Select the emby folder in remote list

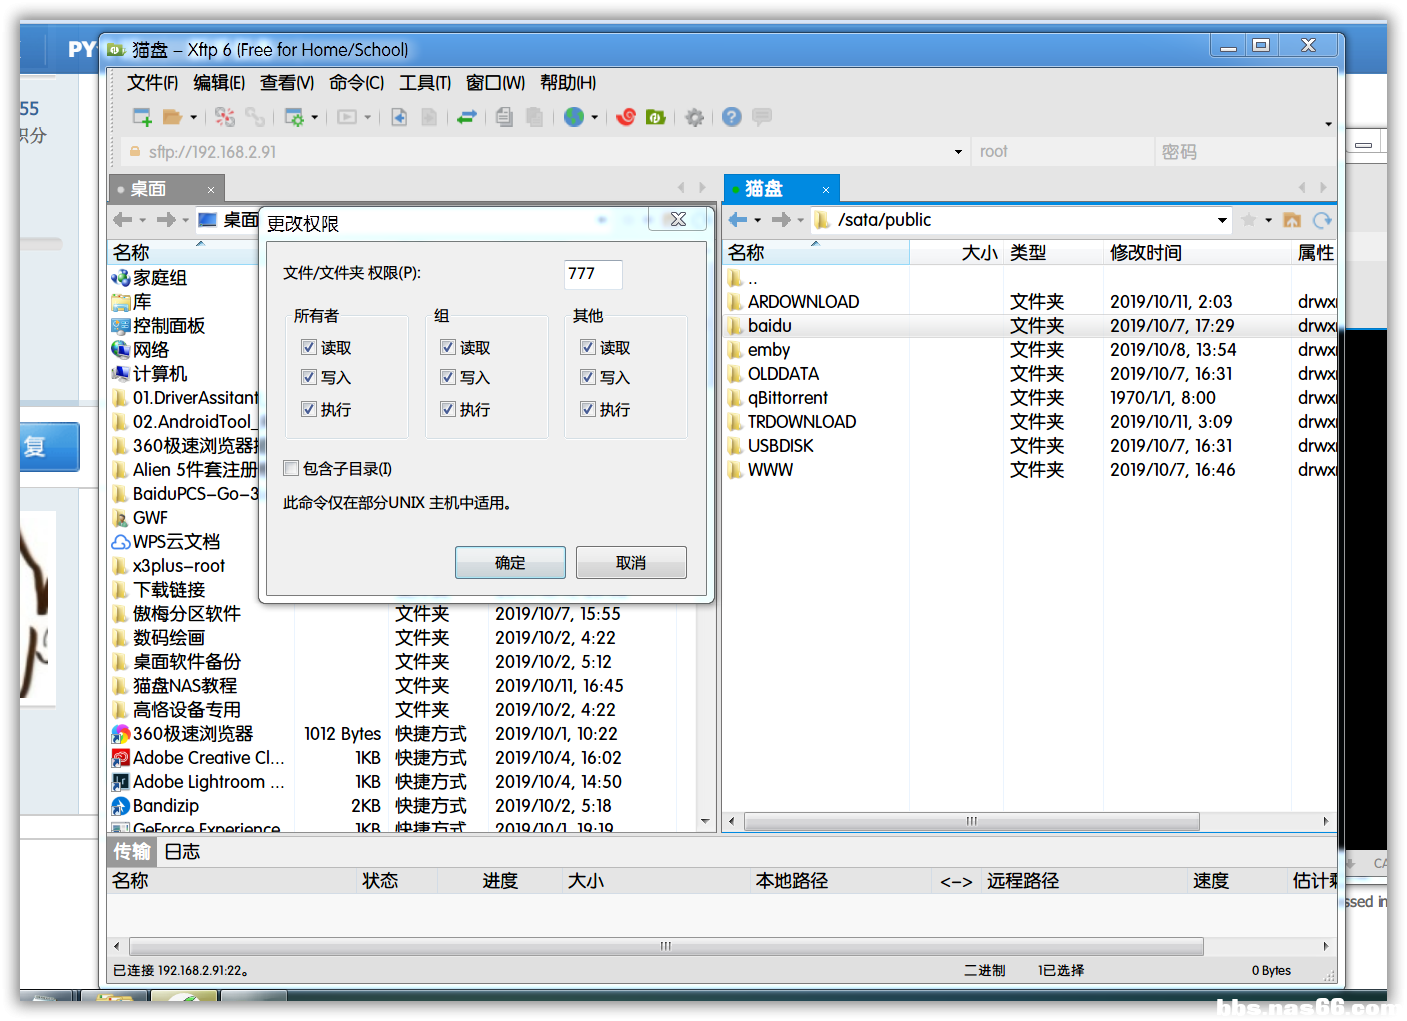[768, 350]
